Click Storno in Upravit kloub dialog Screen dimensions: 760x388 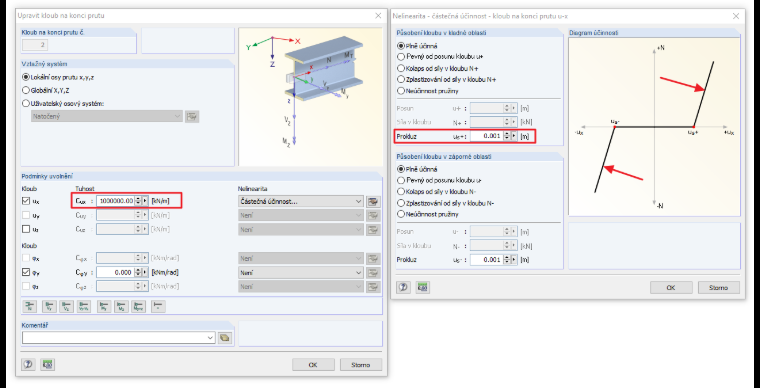[x=361, y=365]
